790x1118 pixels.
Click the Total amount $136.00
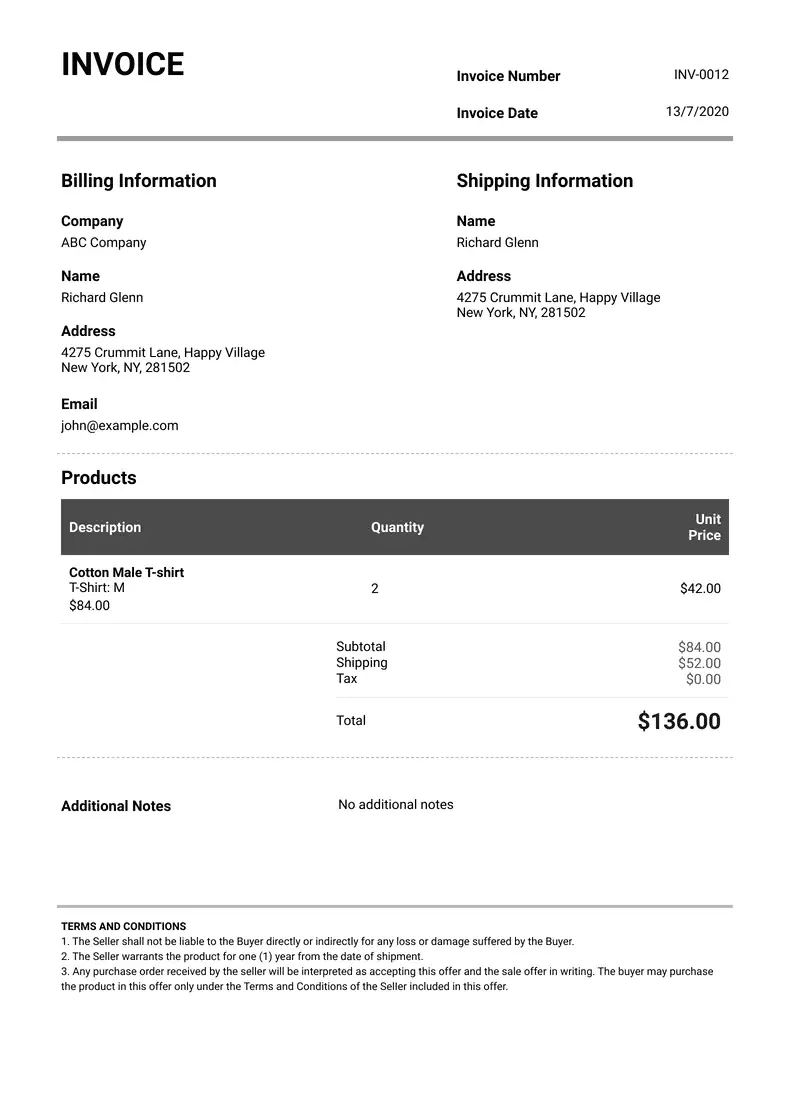[679, 722]
